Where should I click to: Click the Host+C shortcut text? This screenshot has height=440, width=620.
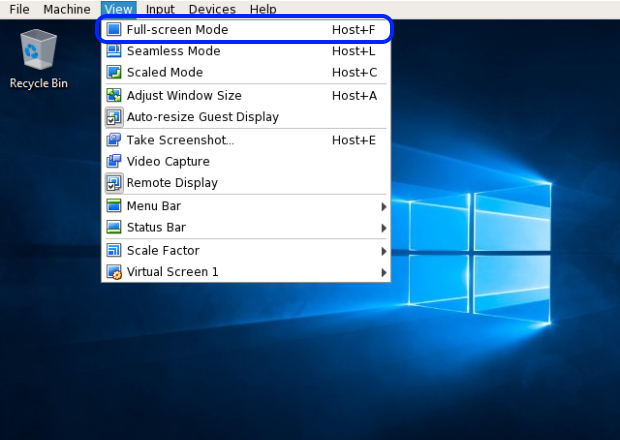(x=354, y=72)
